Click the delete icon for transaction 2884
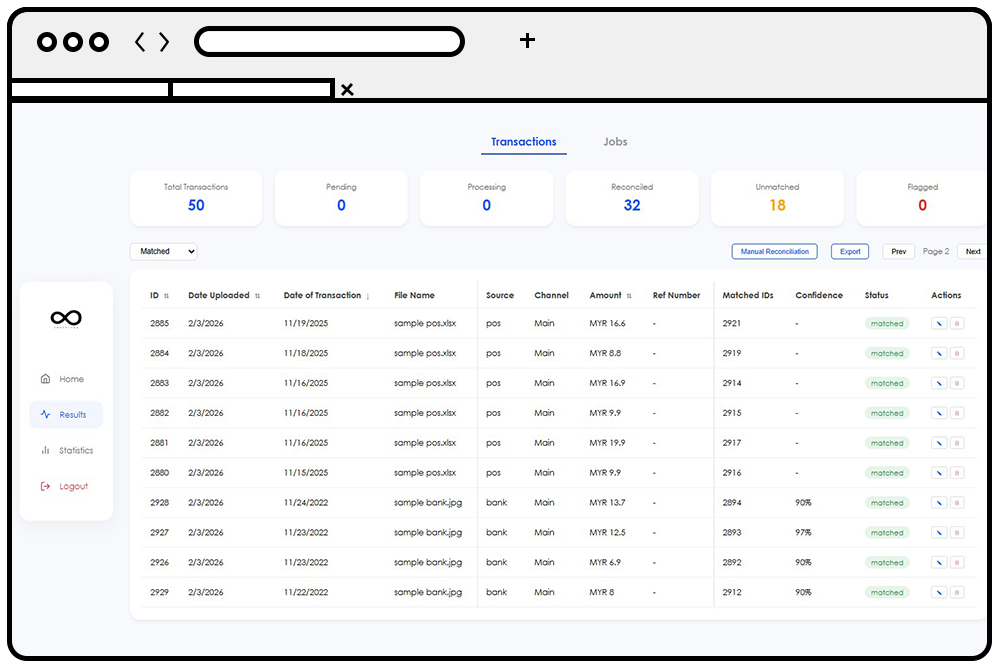This screenshot has height=666, width=1000. pyautogui.click(x=957, y=354)
